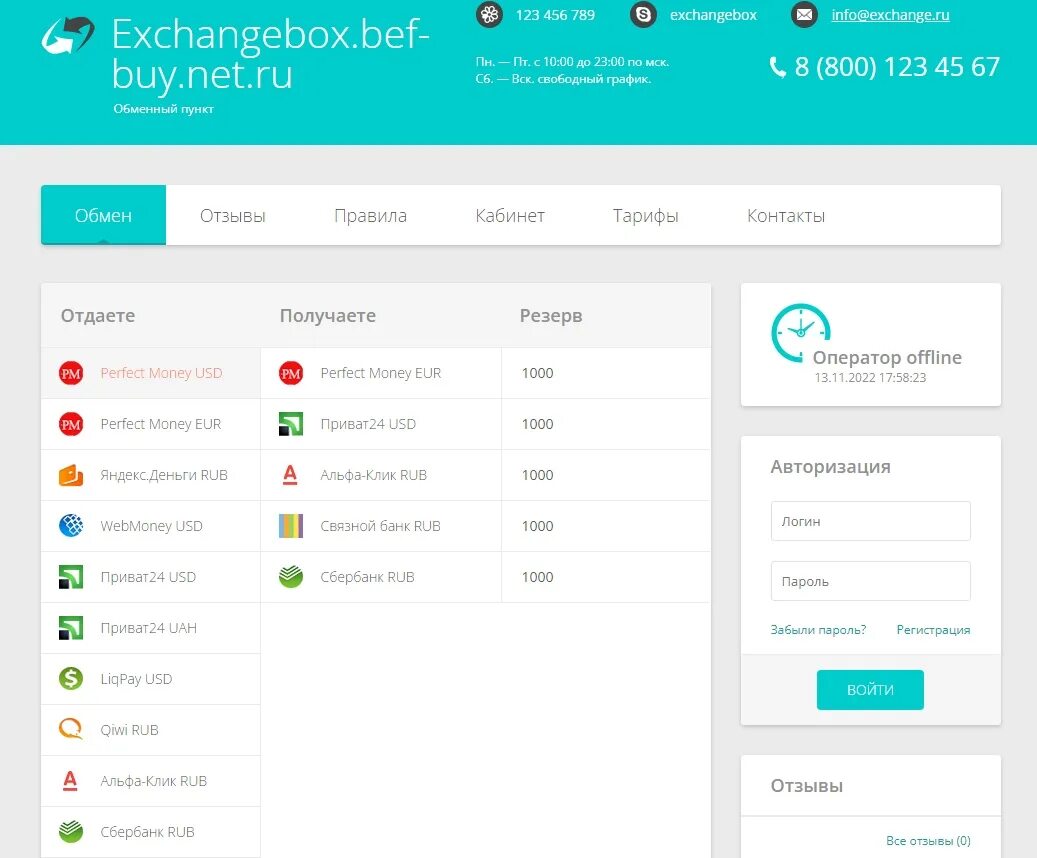Go to the Кабинет tab

510,216
